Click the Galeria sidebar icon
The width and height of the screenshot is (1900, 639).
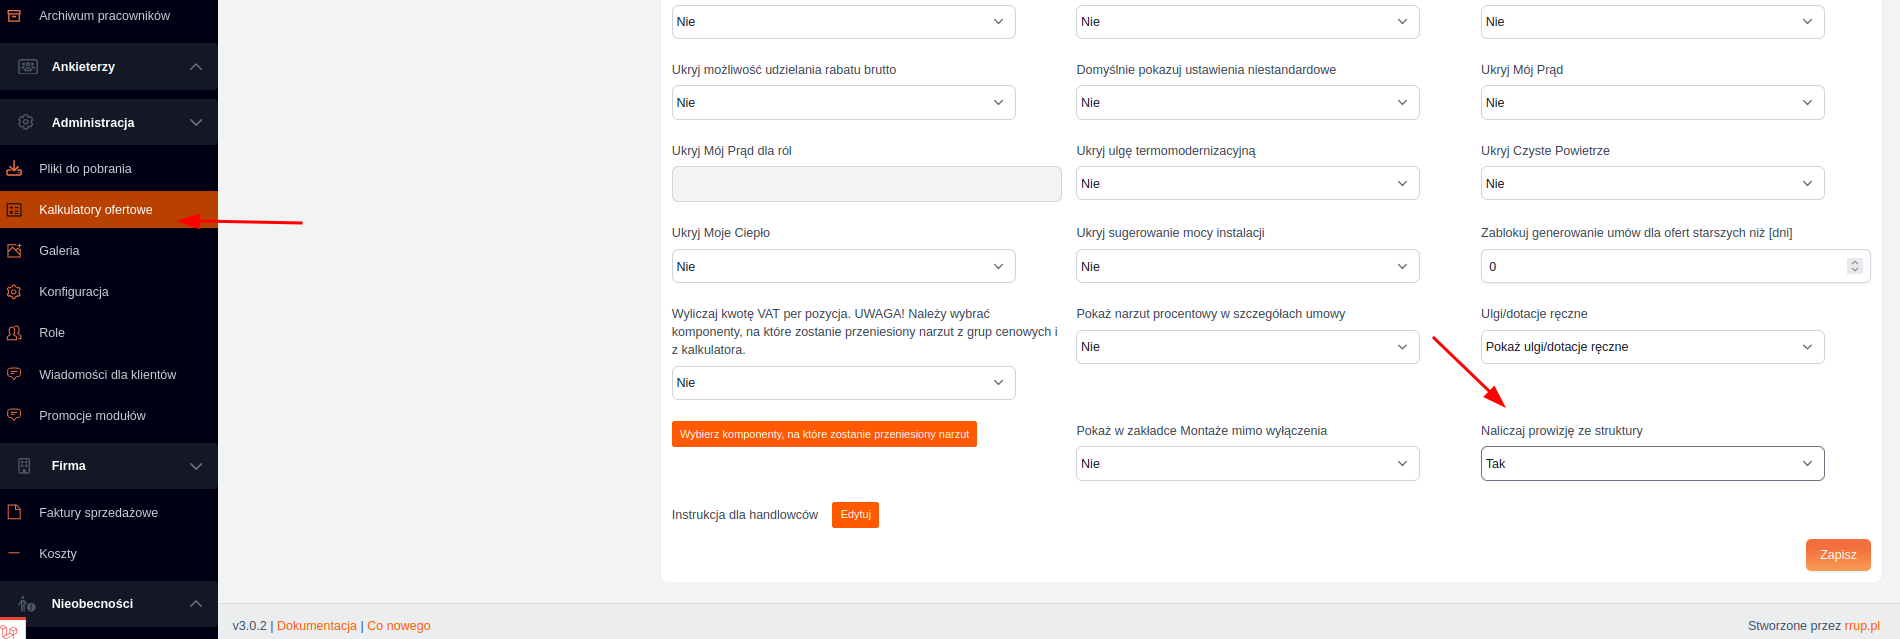(14, 250)
